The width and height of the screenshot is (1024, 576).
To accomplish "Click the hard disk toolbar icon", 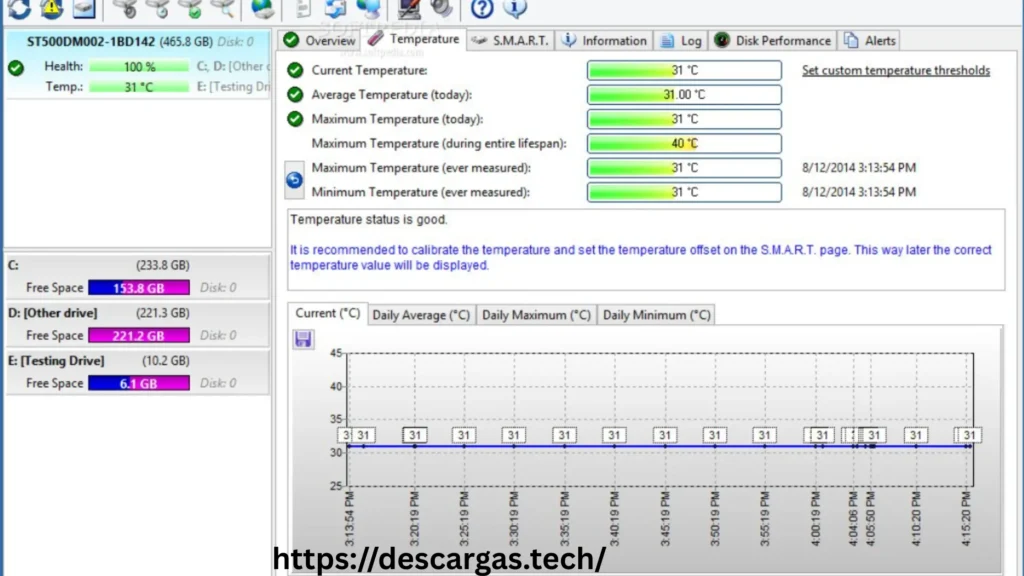I will click(x=84, y=8).
